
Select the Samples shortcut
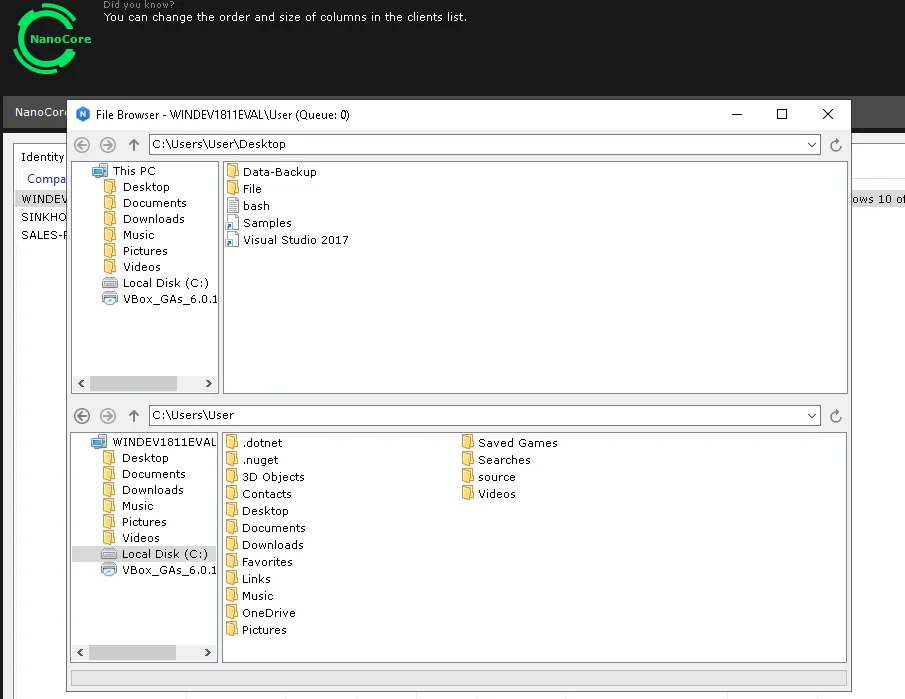click(x=259, y=223)
